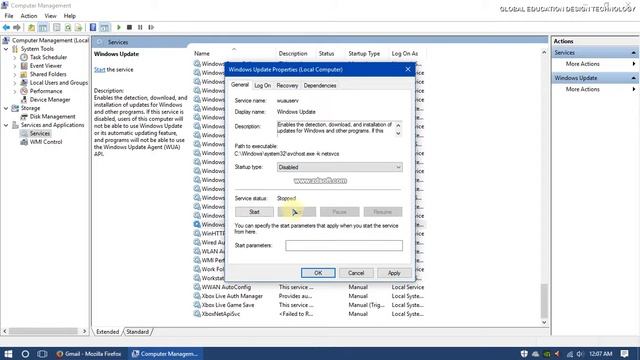The height and width of the screenshot is (360, 640).
Task: Open Windows Defender shield tray icon
Action: pyautogui.click(x=524, y=353)
